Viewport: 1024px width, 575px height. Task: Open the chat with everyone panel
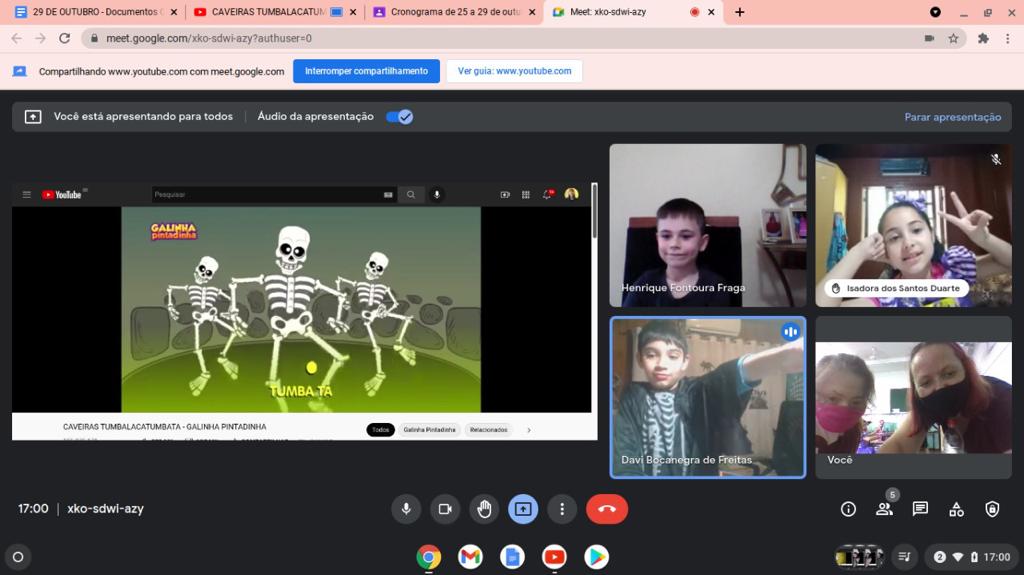point(920,509)
